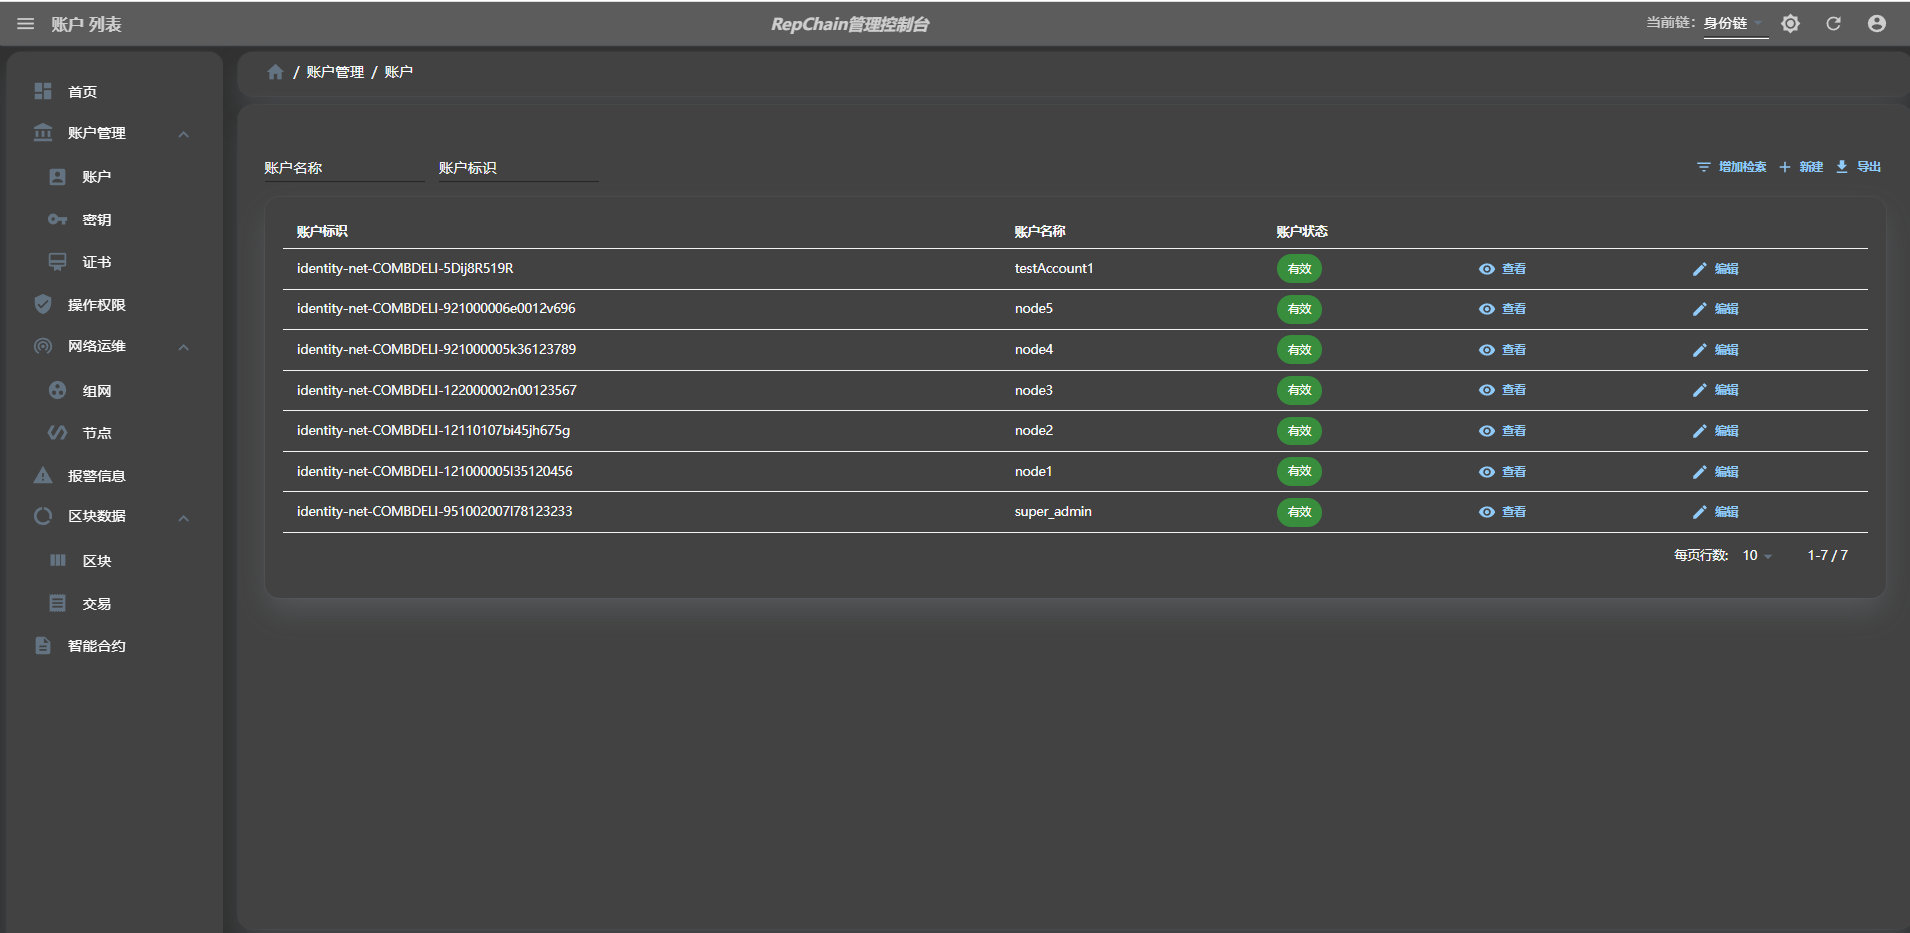Open the user profile icon
Viewport: 1910px width, 933px height.
click(x=1877, y=23)
